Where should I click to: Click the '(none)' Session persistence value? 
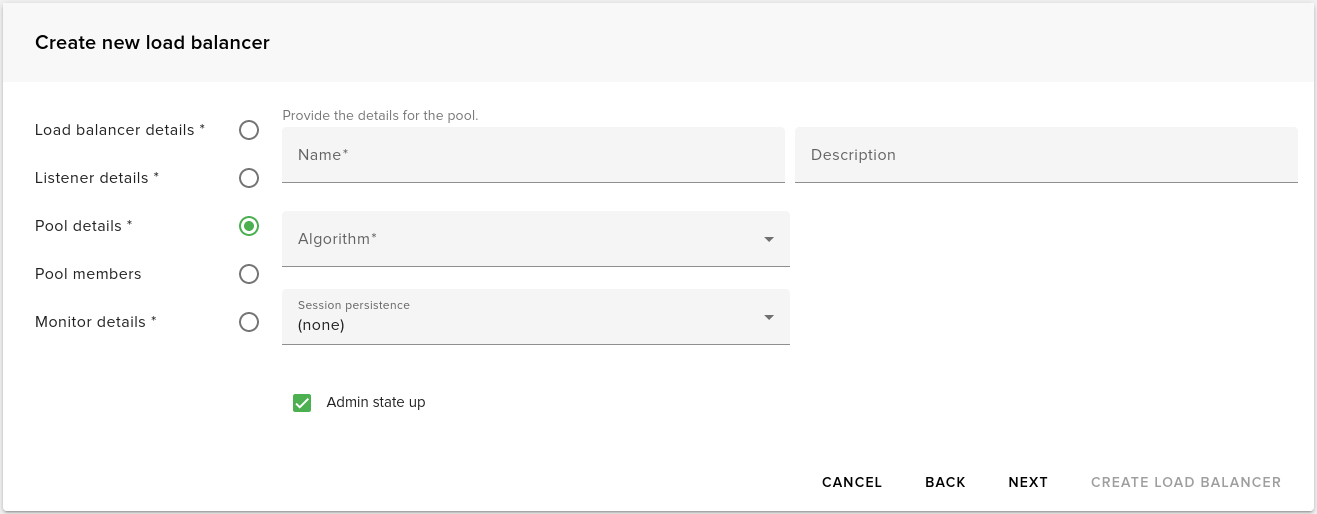pos(321,325)
